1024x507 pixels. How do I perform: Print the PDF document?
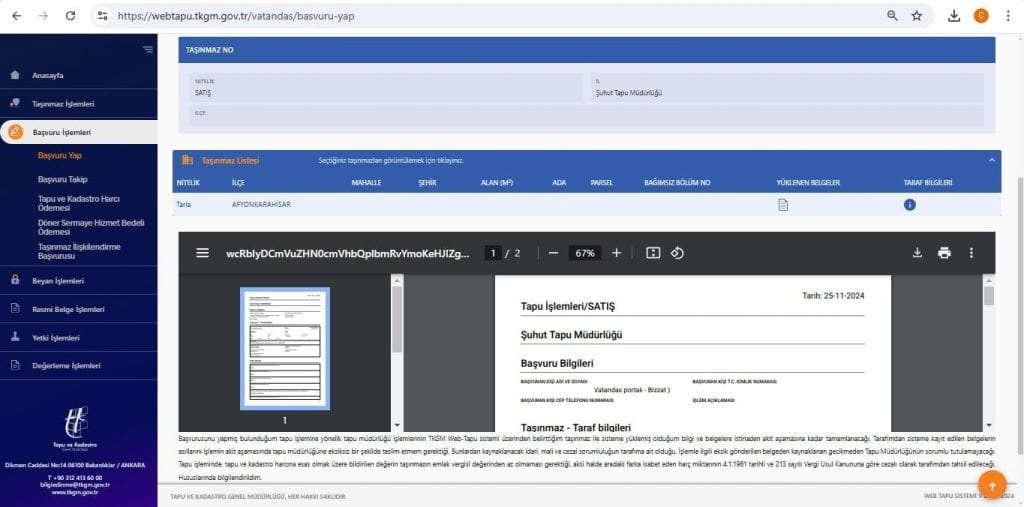pyautogui.click(x=944, y=253)
